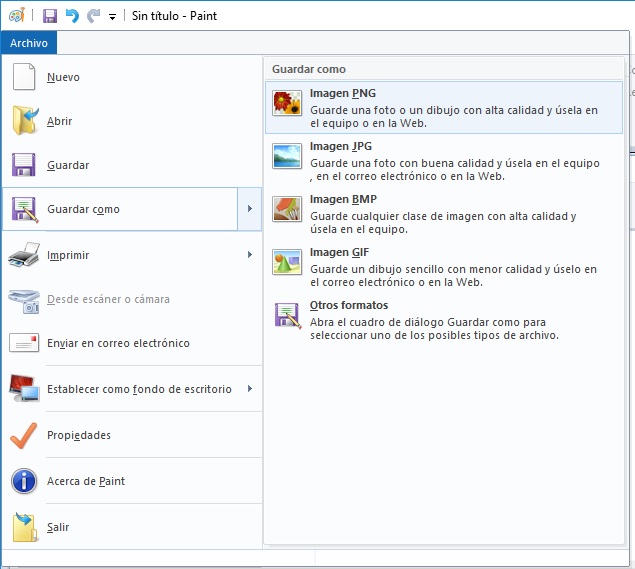Click the folder icon for Abrir
The image size is (635, 569).
click(x=25, y=120)
